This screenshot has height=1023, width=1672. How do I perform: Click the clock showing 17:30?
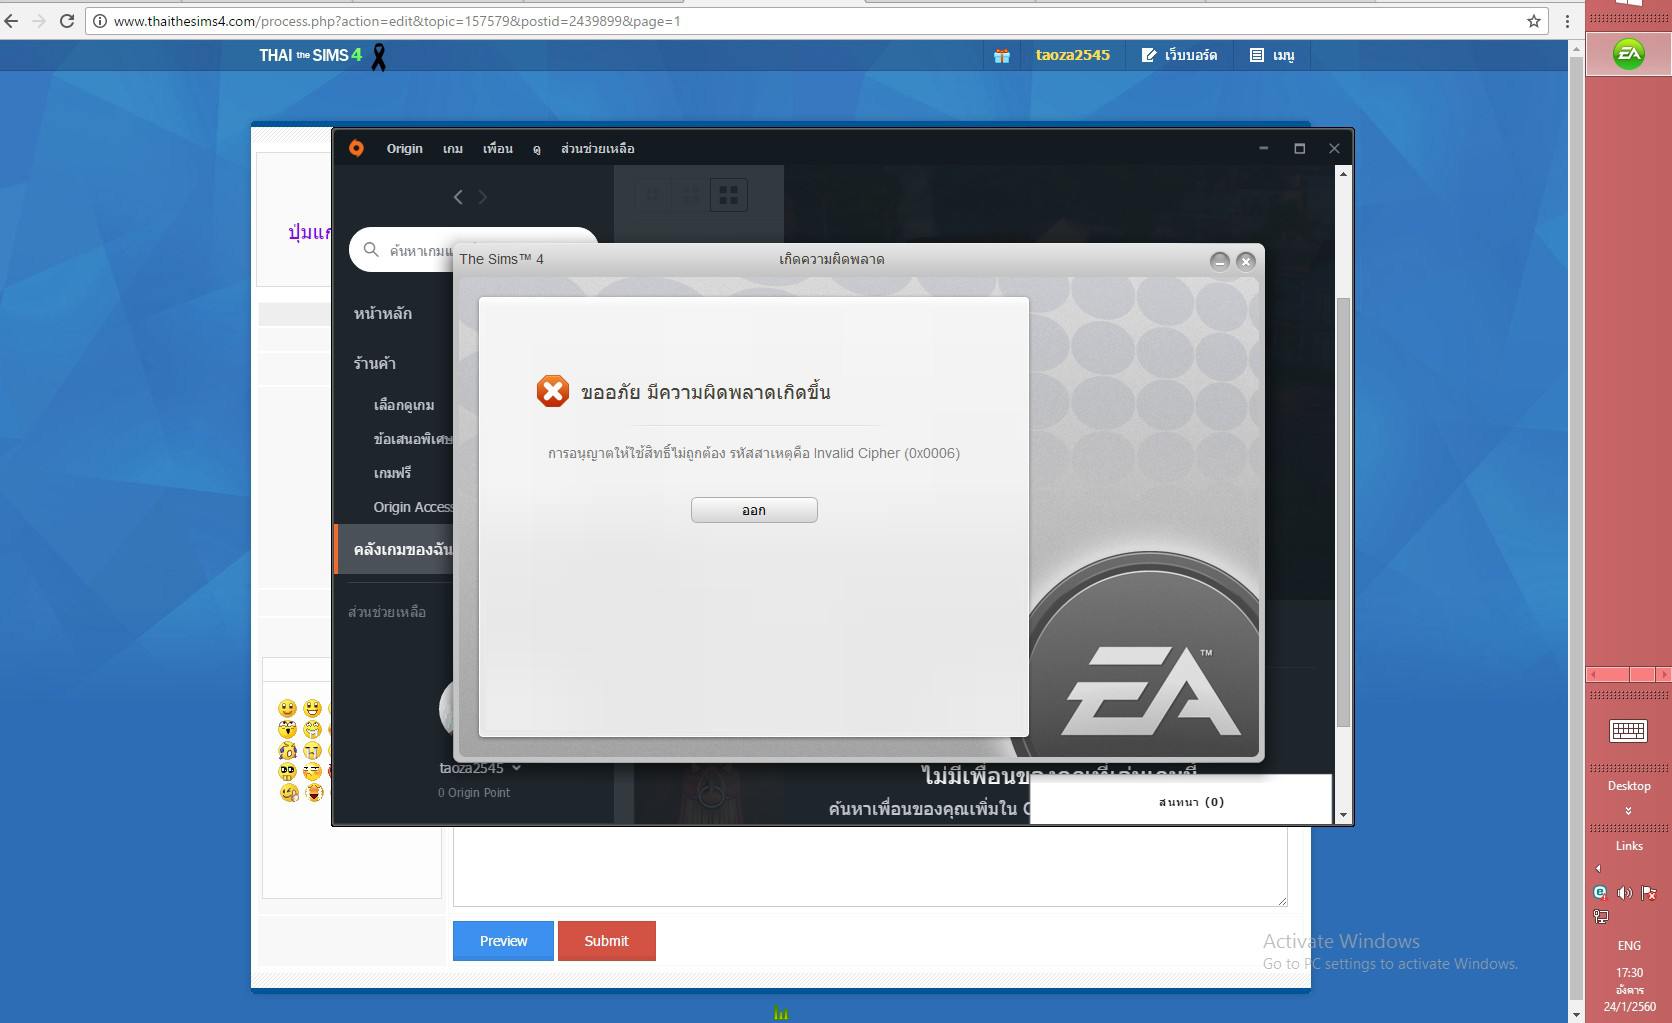[1629, 972]
